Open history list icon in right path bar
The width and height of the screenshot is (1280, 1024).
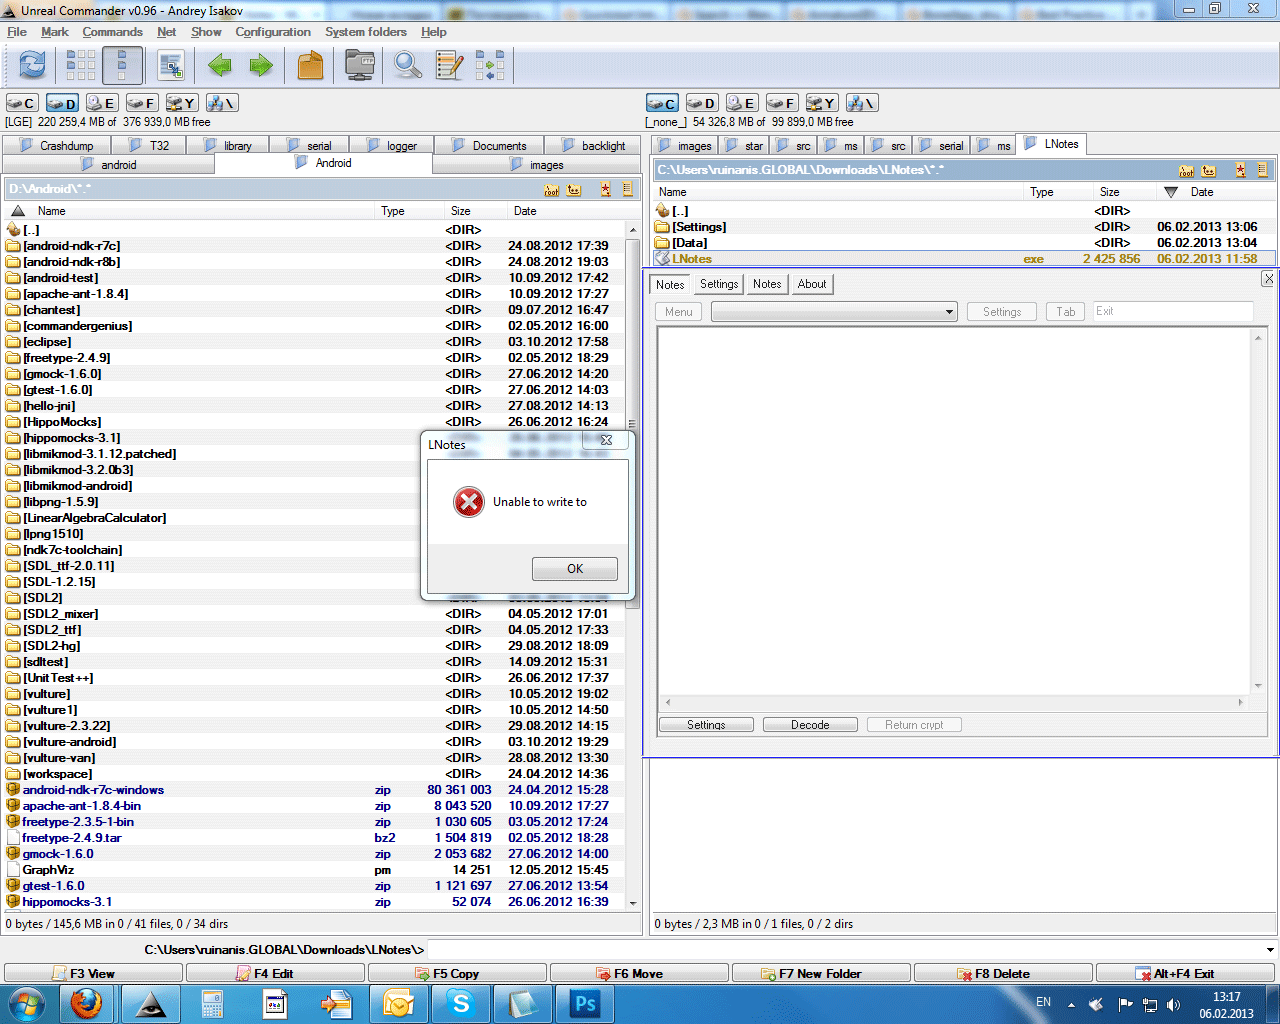click(x=1263, y=170)
